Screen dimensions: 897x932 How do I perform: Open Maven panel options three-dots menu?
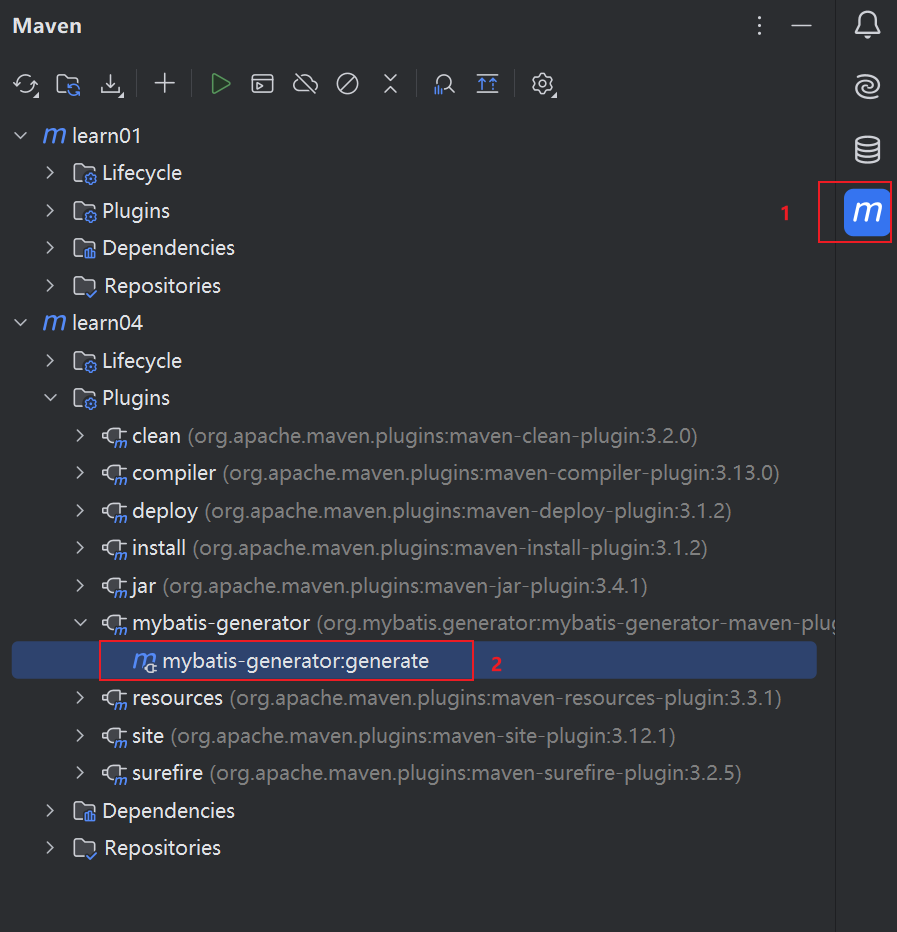759,26
